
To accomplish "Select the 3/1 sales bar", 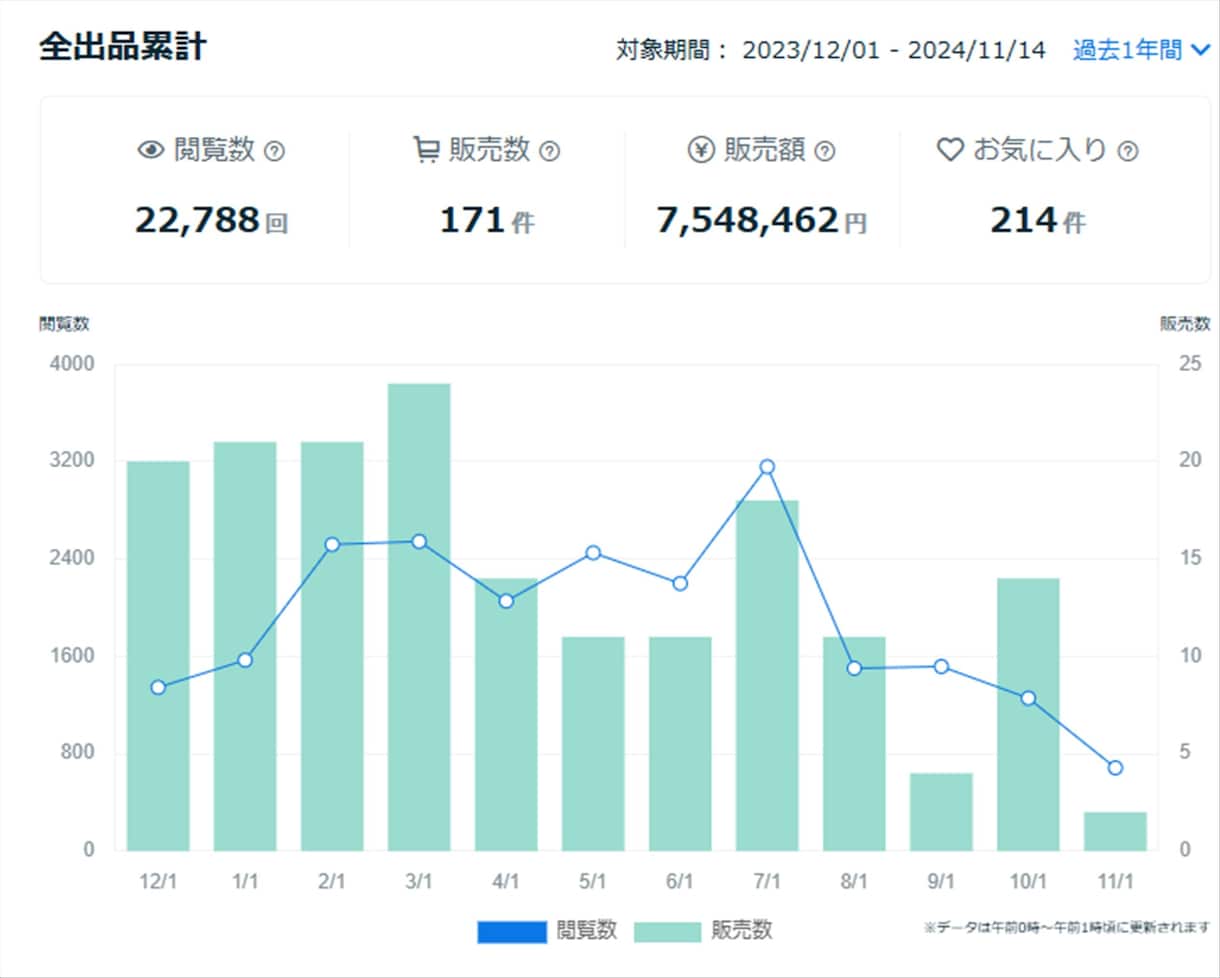I will click(419, 617).
